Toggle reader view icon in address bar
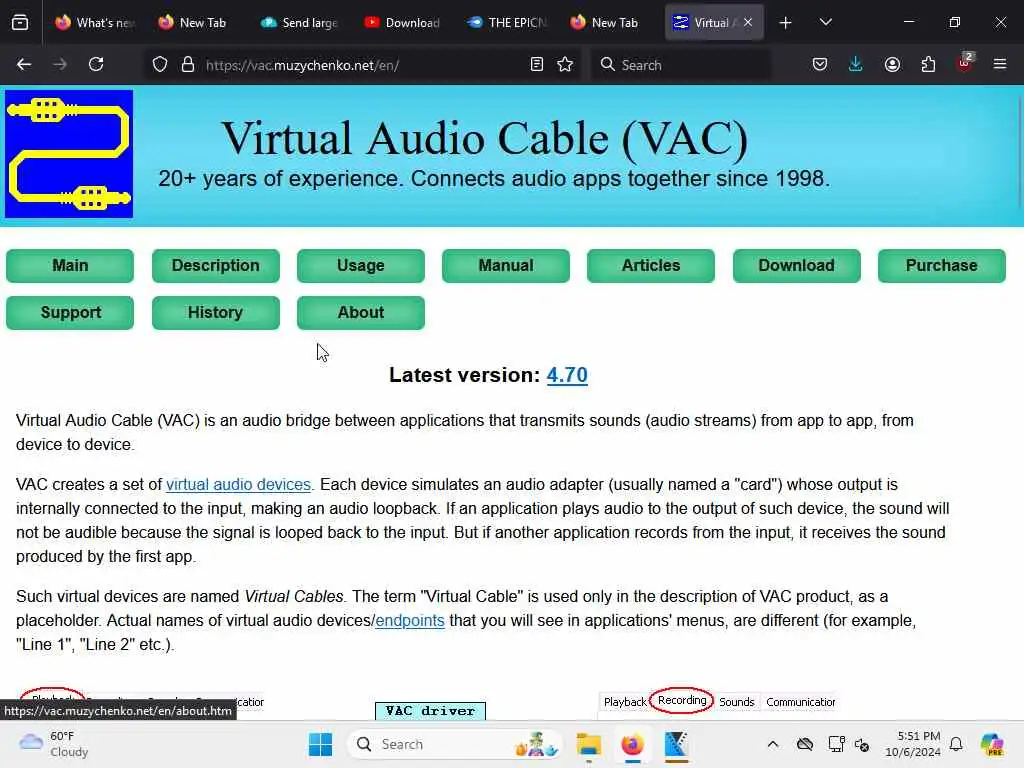The width and height of the screenshot is (1024, 768). [537, 65]
